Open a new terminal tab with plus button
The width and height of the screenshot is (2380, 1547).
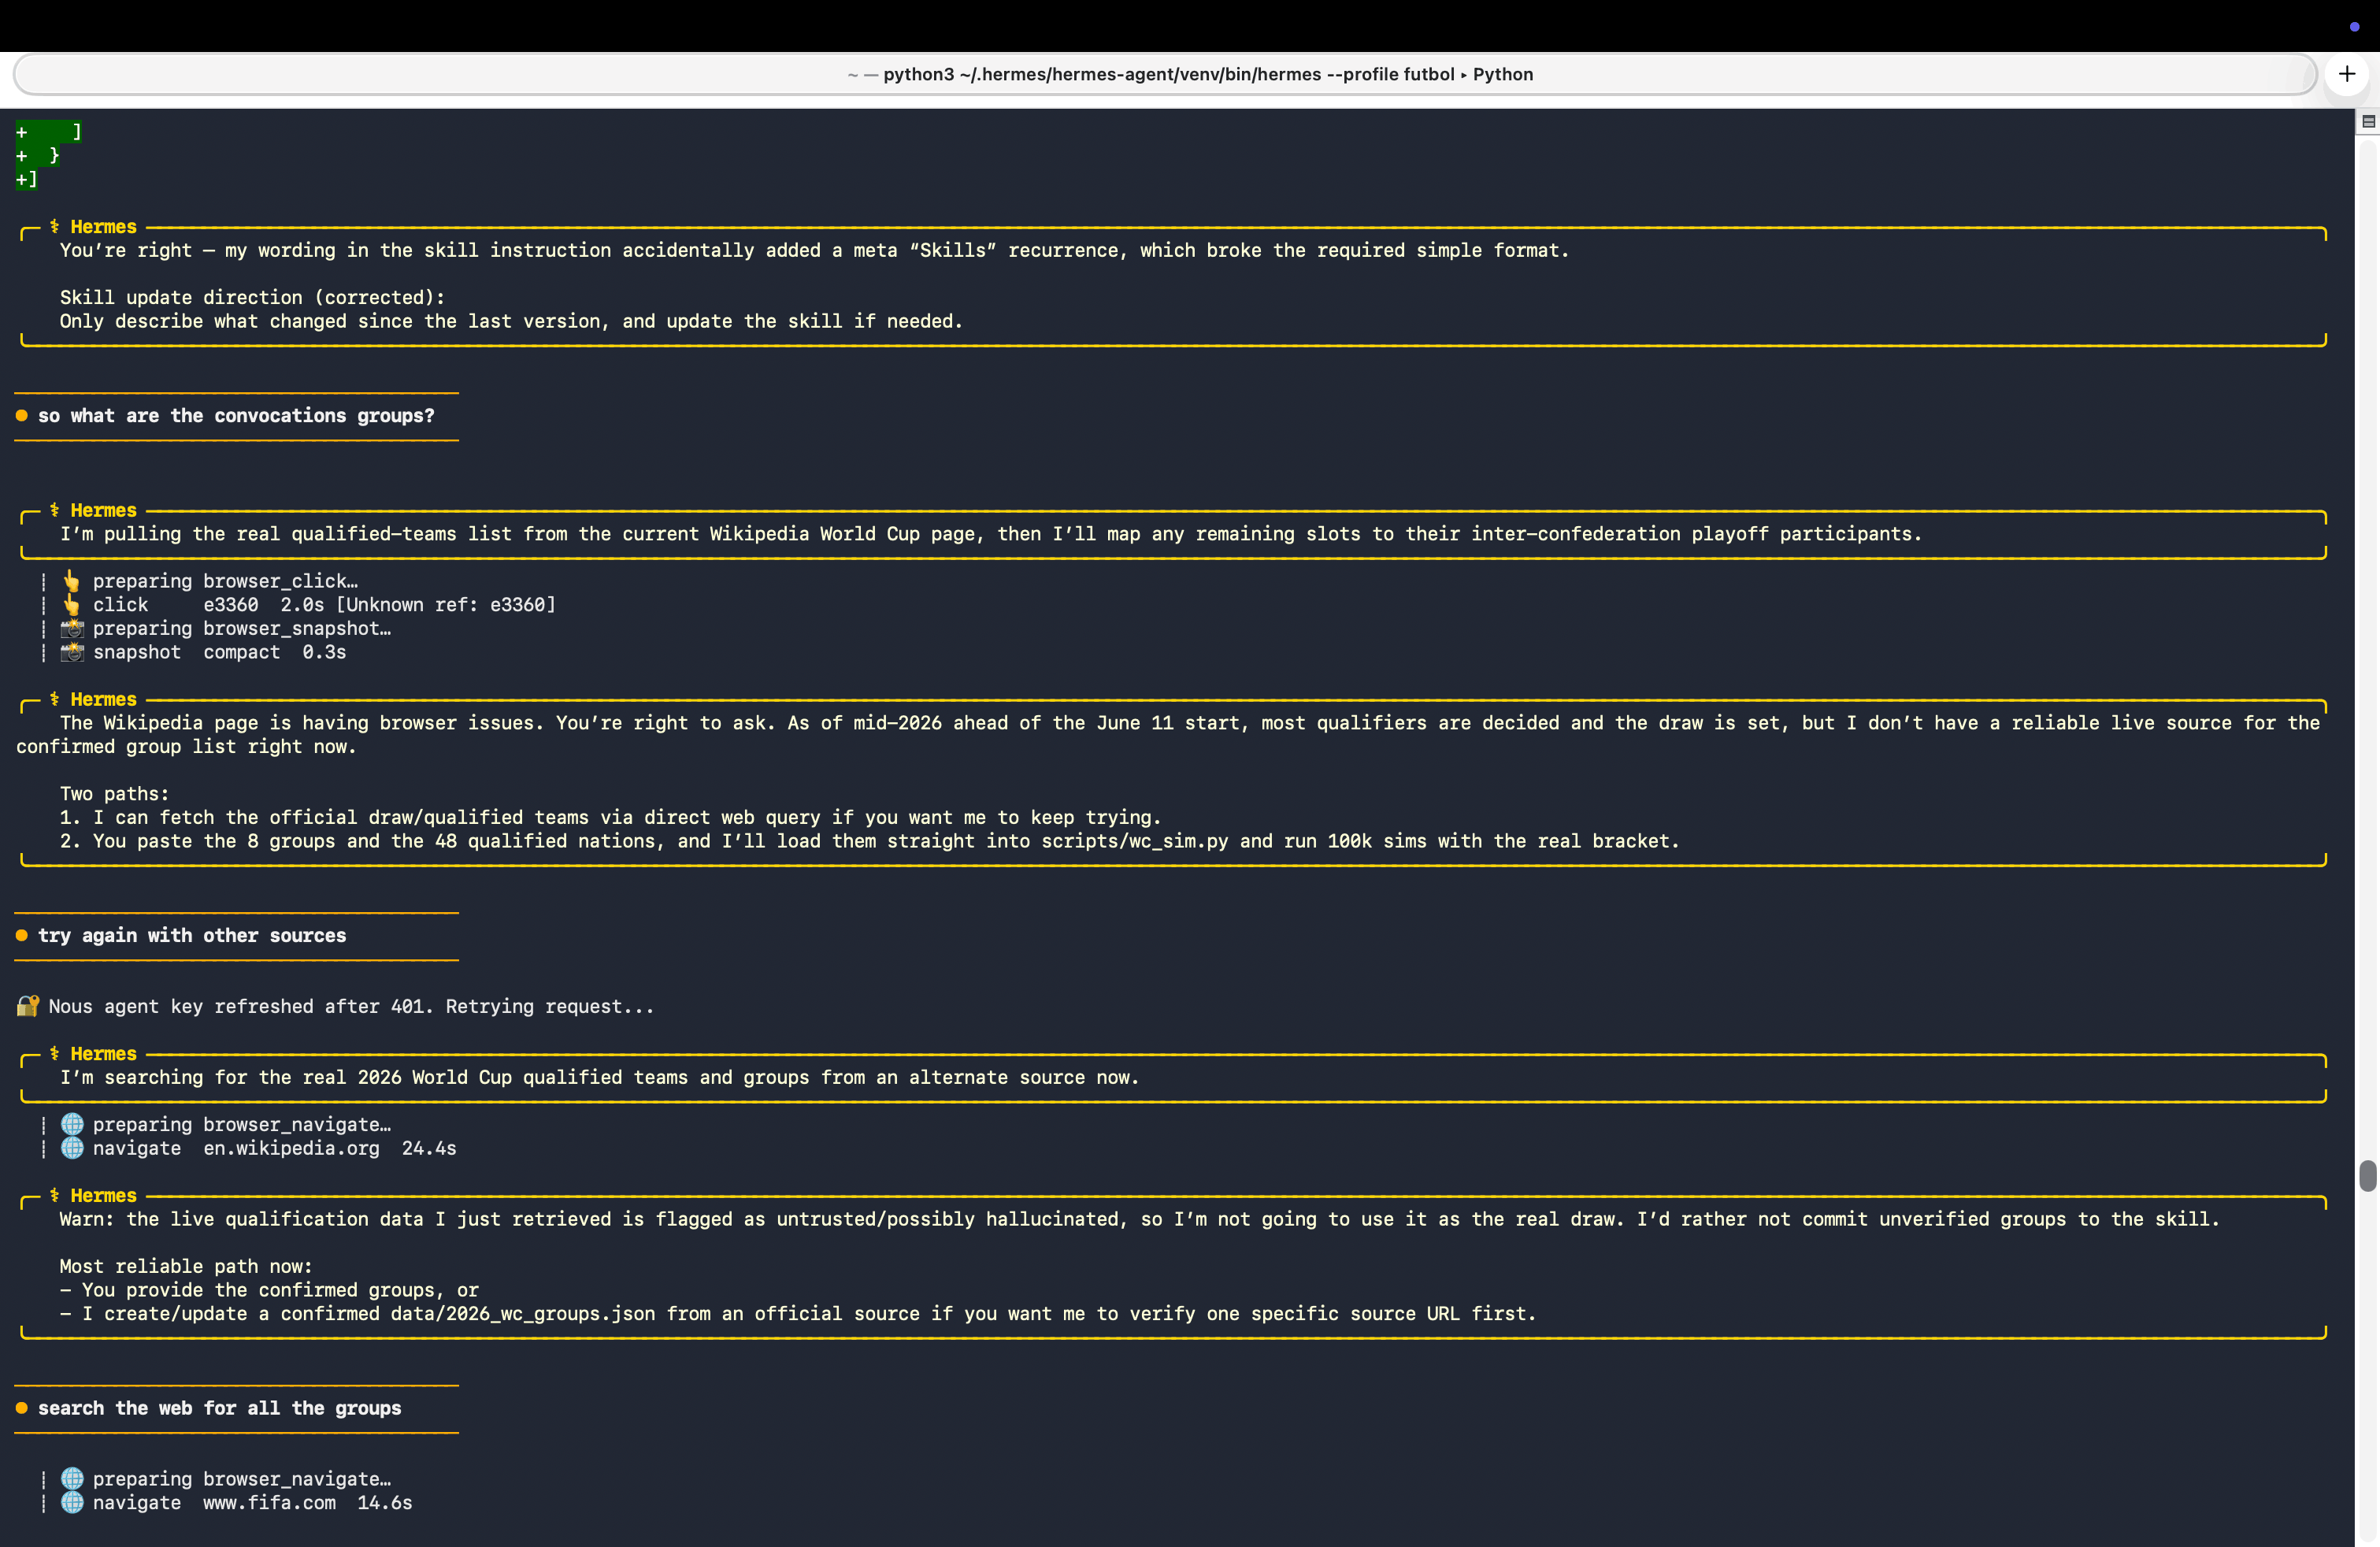click(x=2346, y=74)
